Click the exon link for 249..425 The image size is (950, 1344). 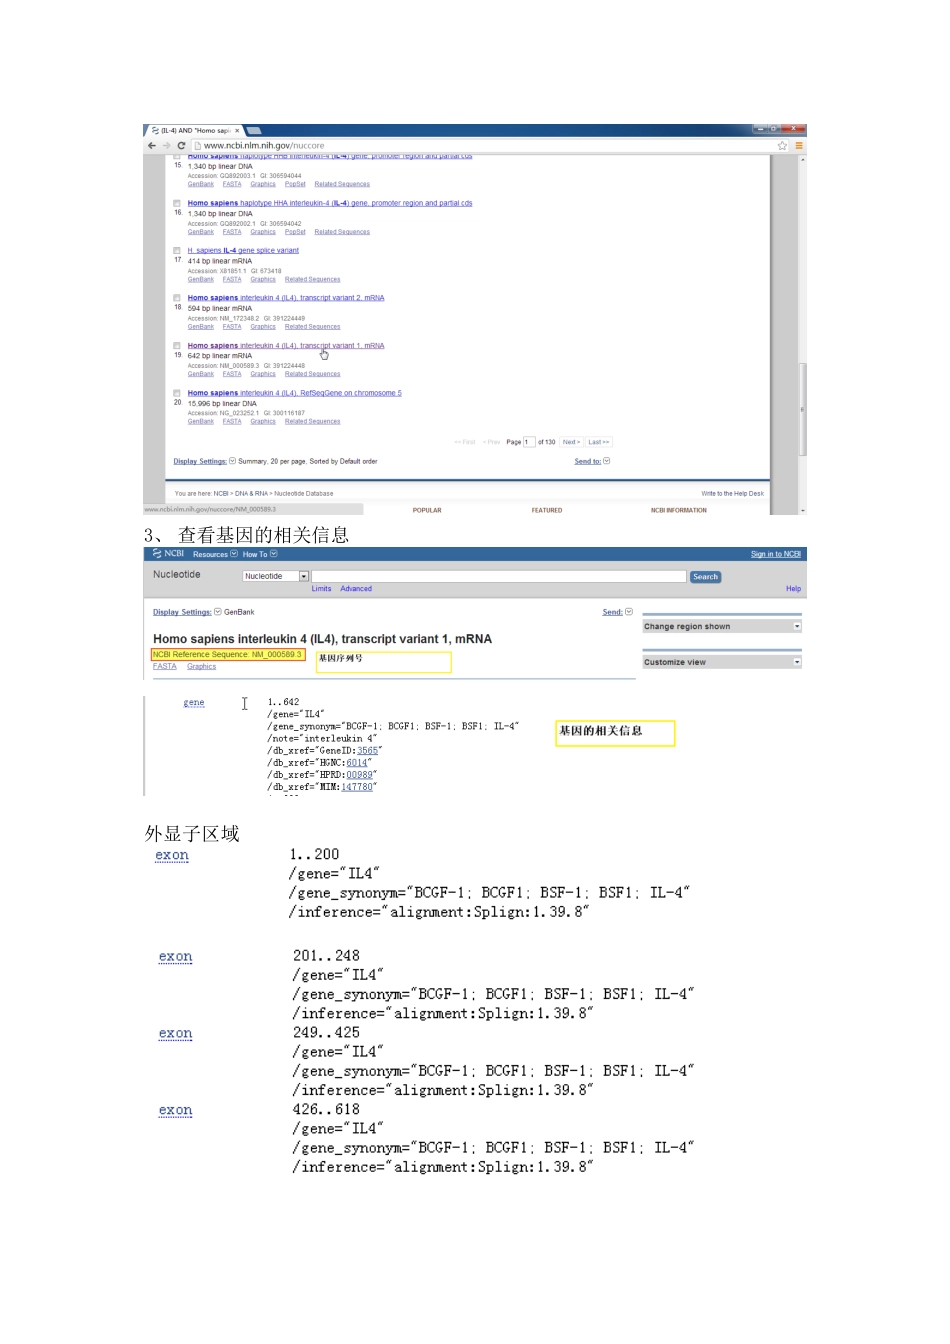(175, 1035)
